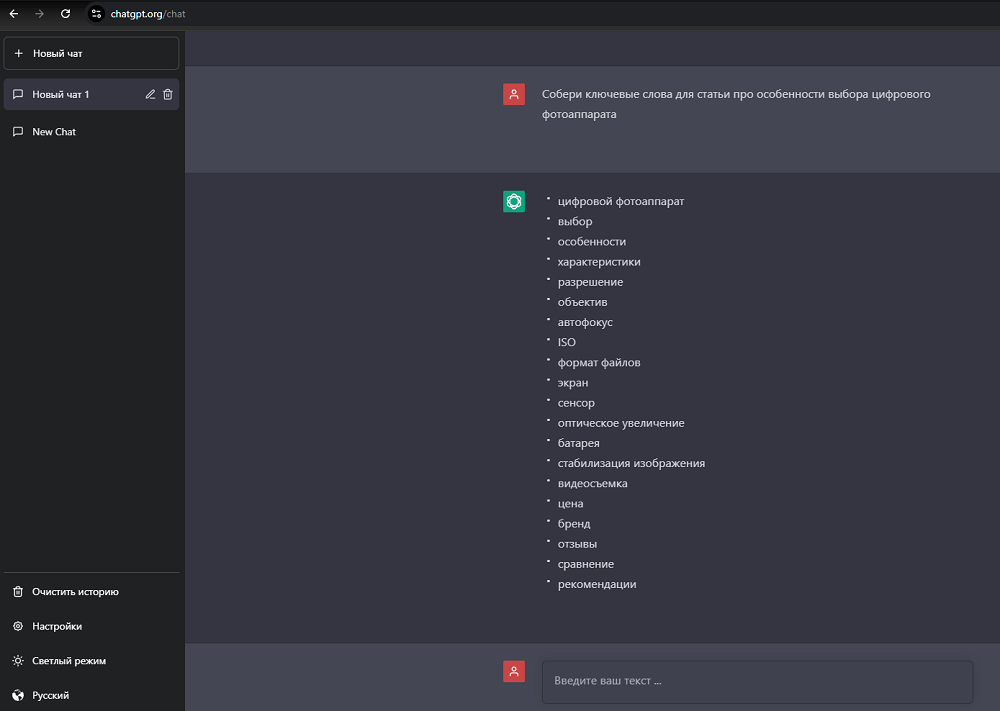Click the browser forward arrow
The height and width of the screenshot is (711, 1000).
[x=40, y=14]
